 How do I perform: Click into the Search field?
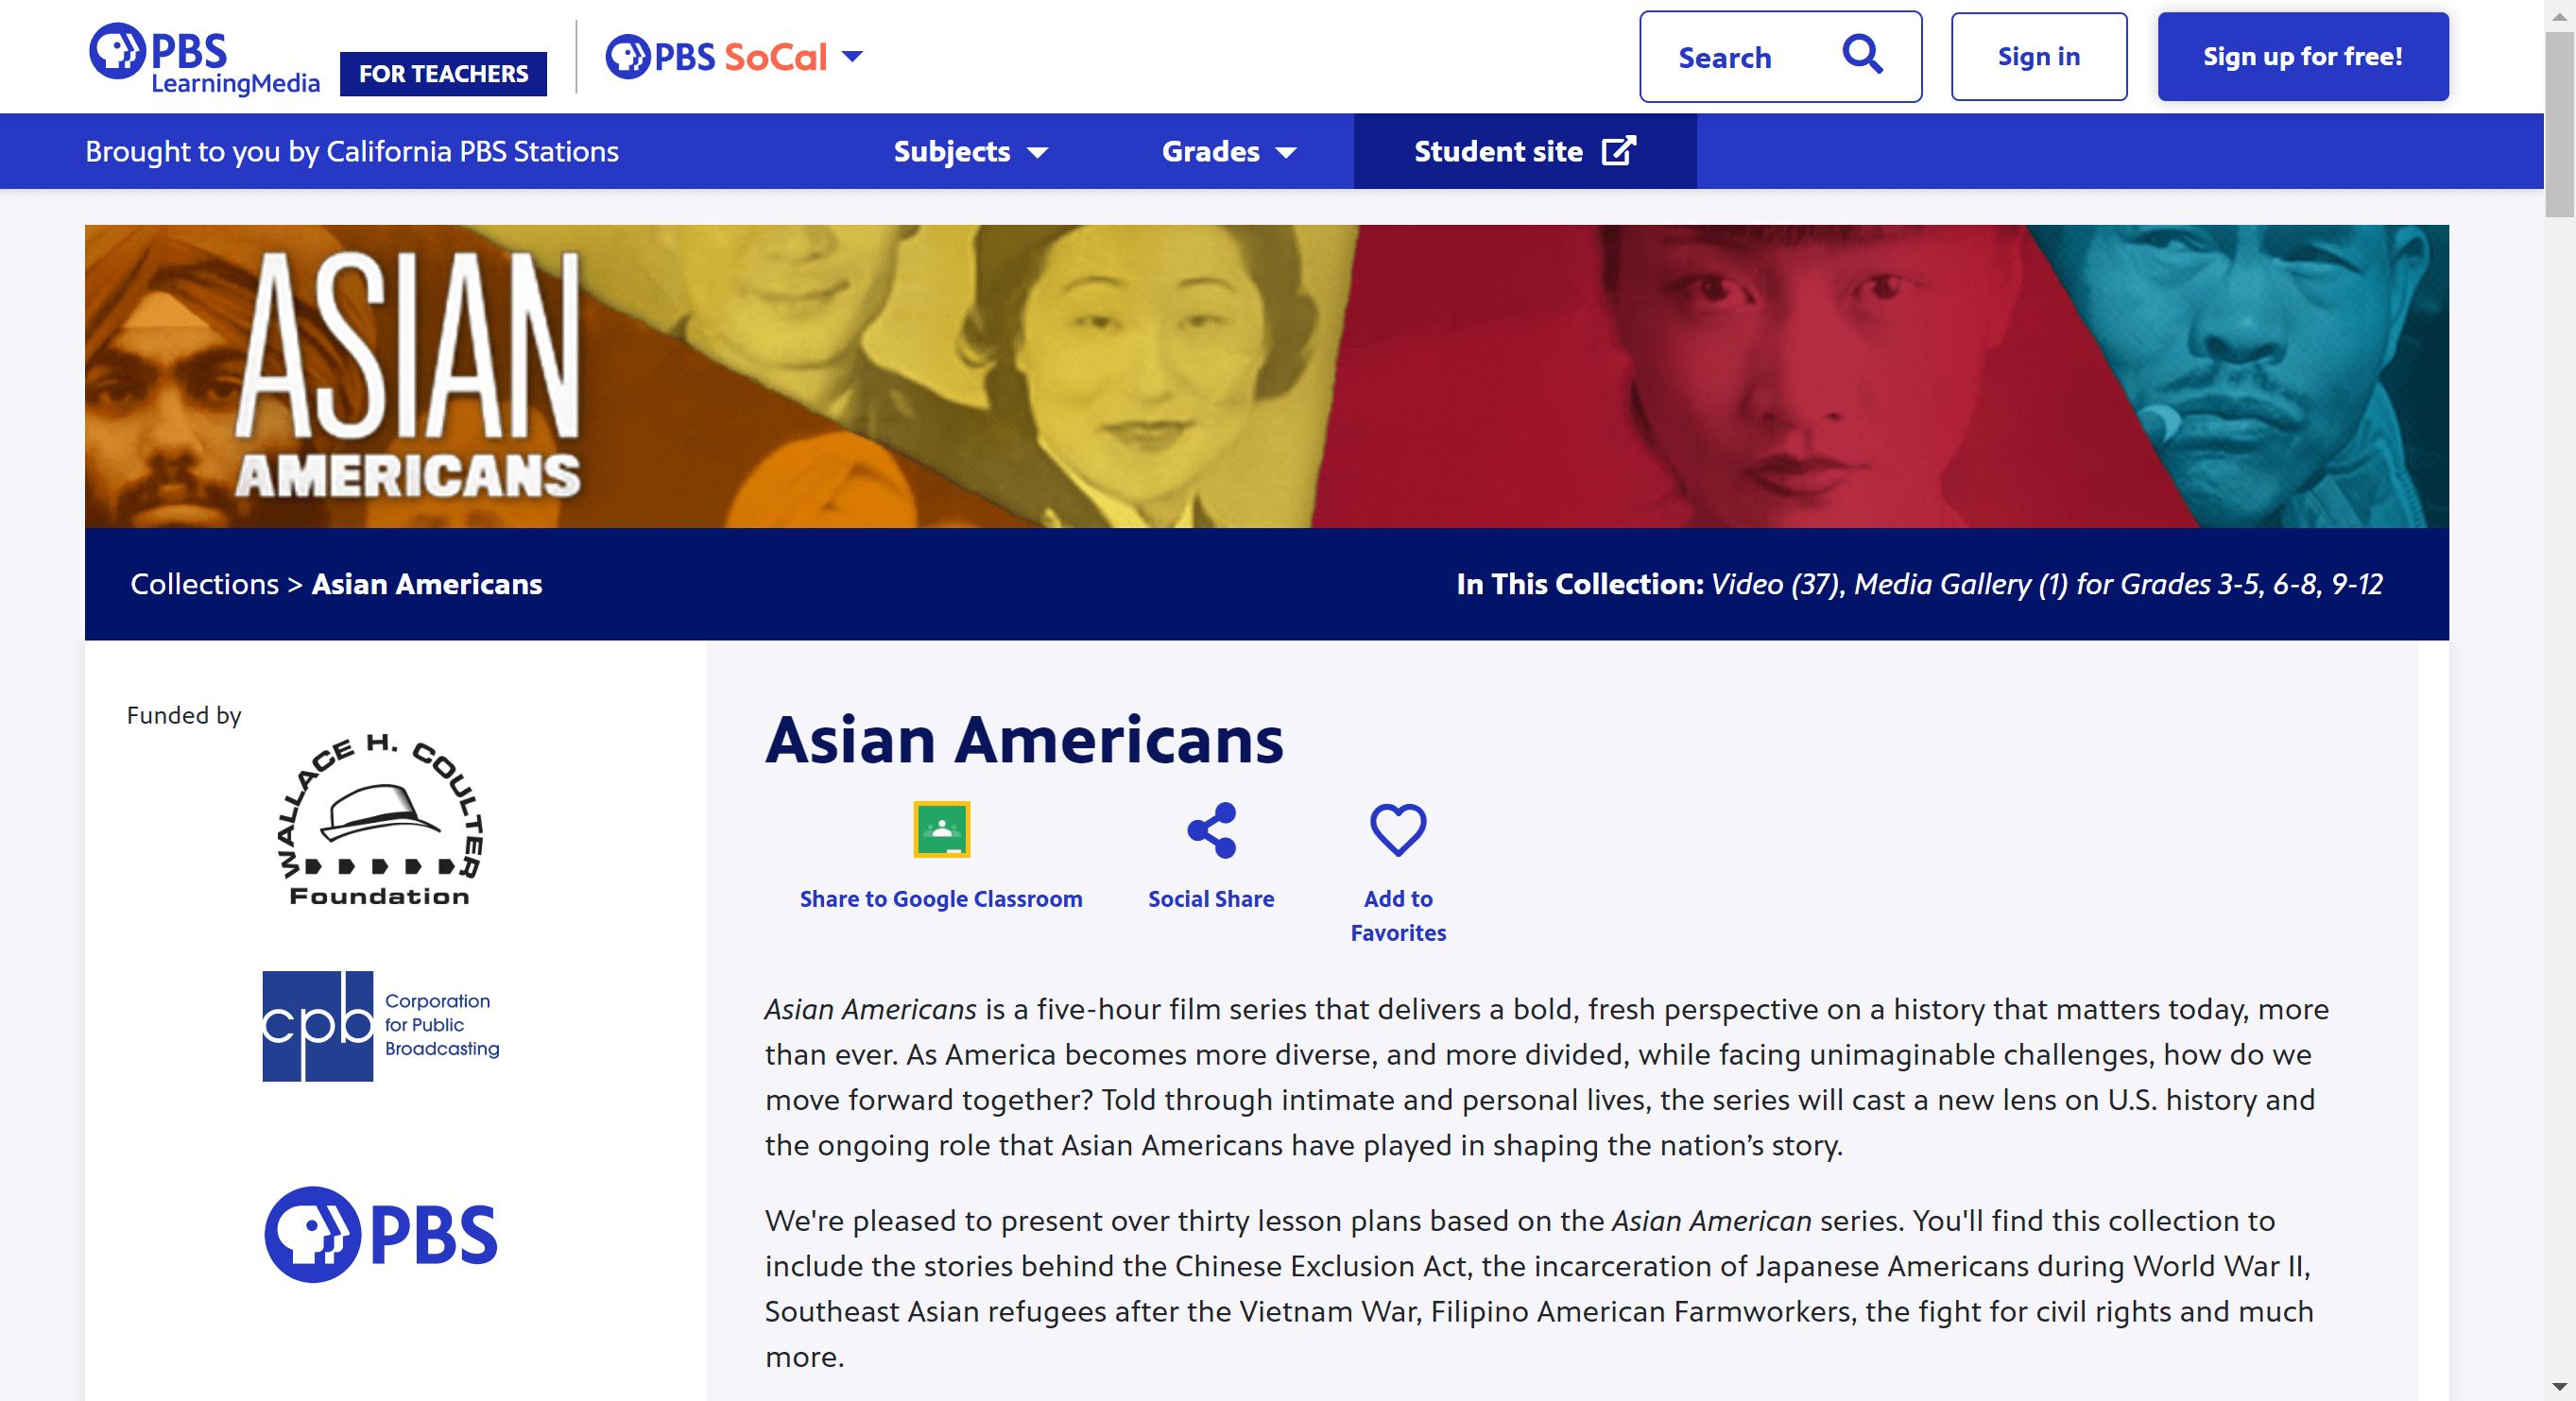tap(1780, 57)
